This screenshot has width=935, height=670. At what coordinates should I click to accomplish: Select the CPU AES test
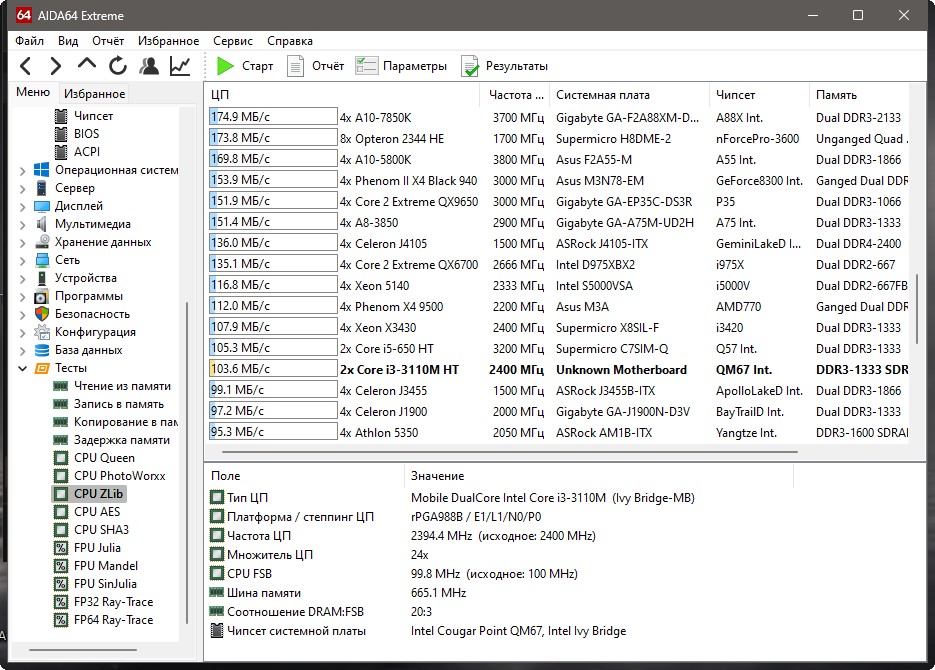tap(97, 511)
